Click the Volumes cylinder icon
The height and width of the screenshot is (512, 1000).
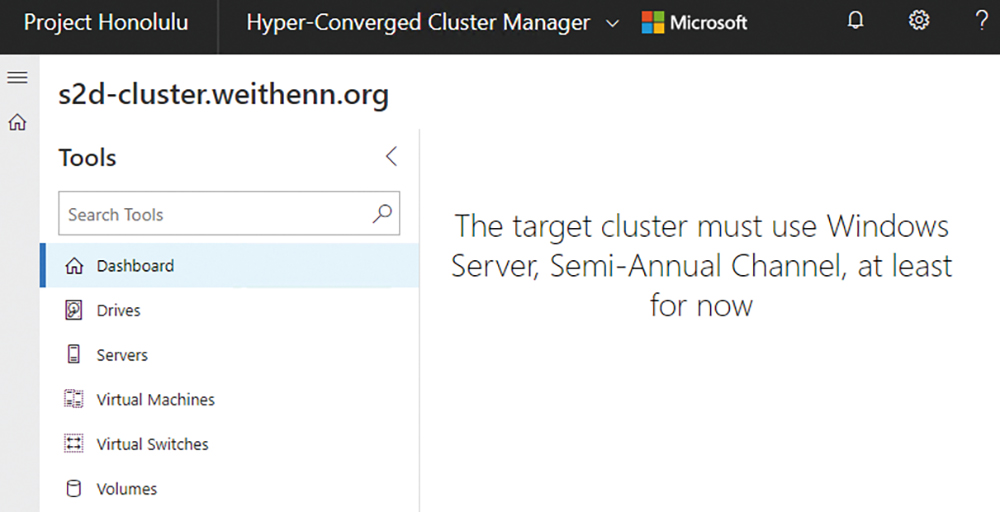click(x=74, y=488)
